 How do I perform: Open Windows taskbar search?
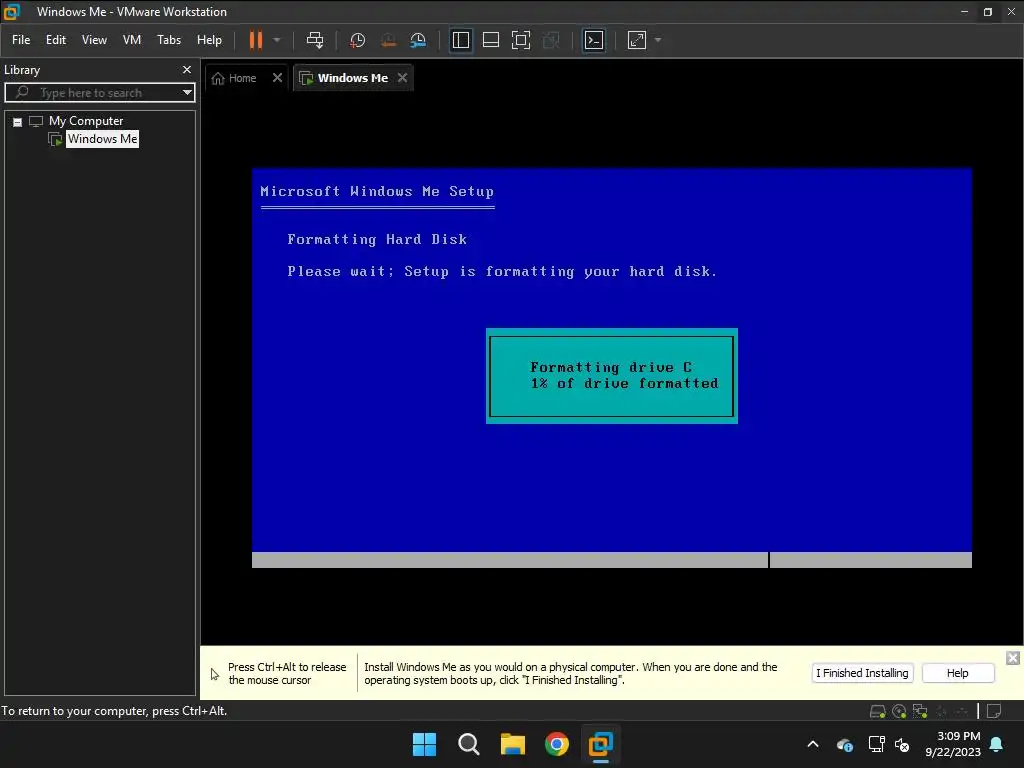(x=468, y=744)
